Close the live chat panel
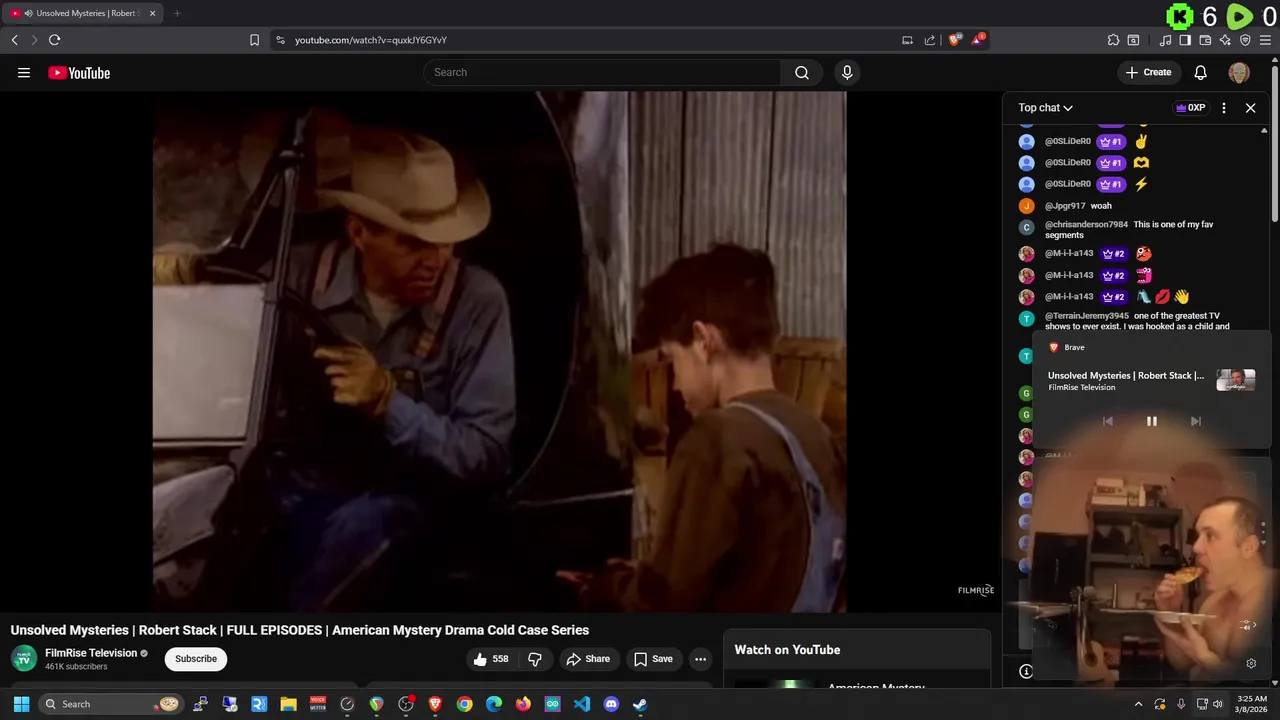 pos(1250,108)
